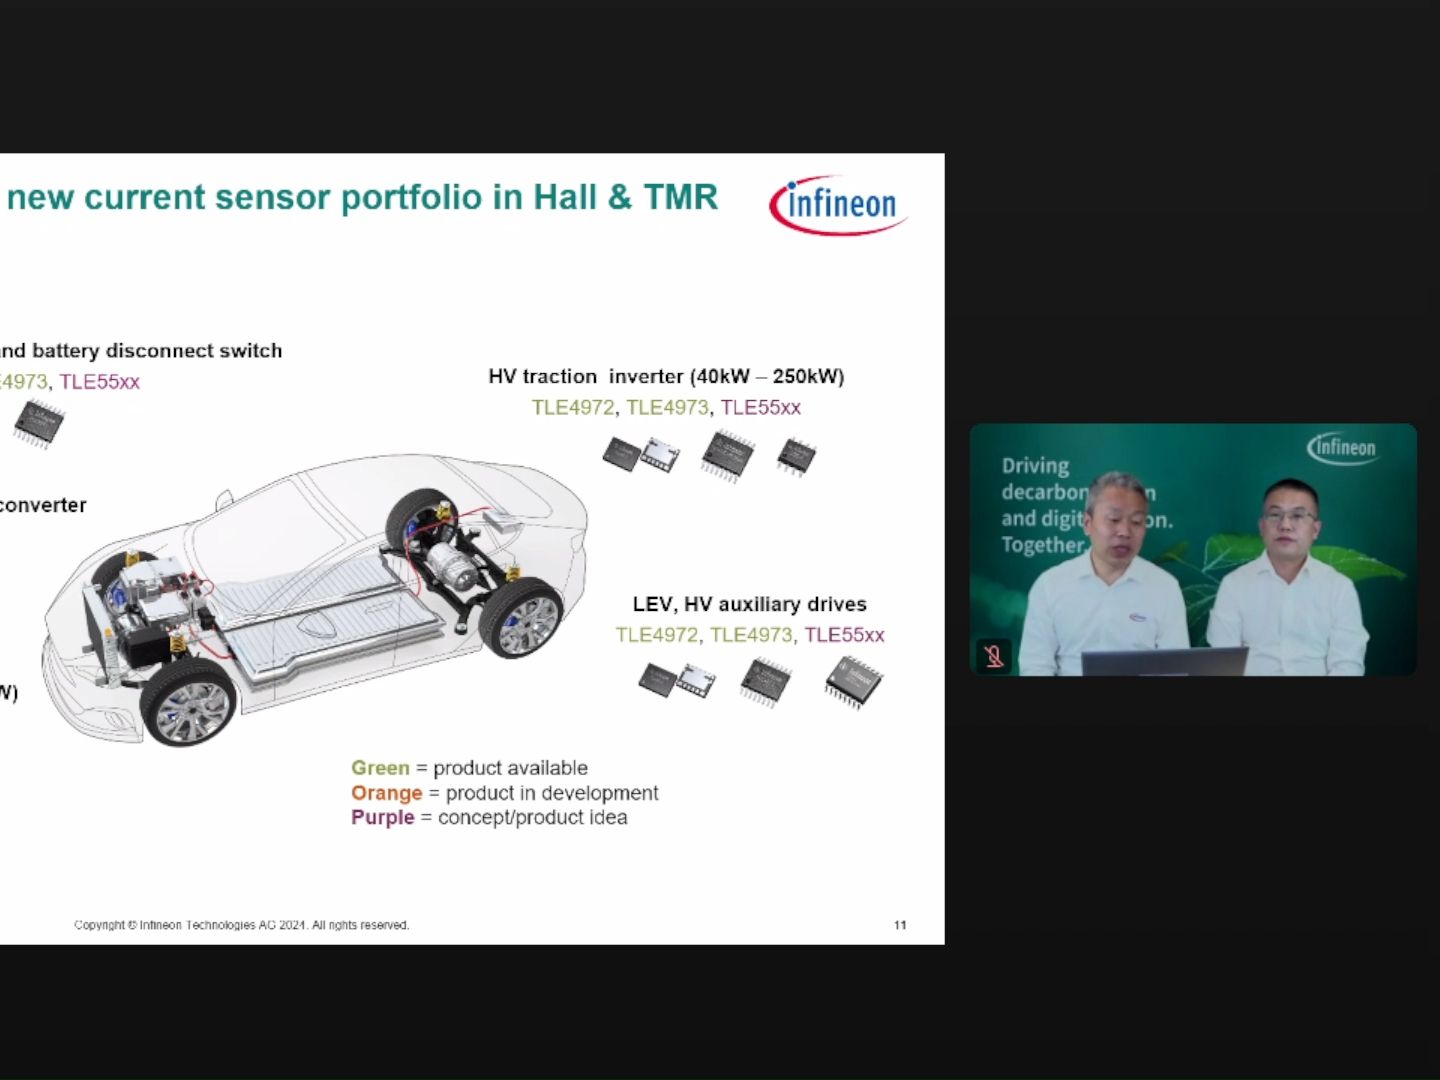Click the chip image under battery disconnect switch
Viewport: 1440px width, 1080px height.
pos(39,423)
